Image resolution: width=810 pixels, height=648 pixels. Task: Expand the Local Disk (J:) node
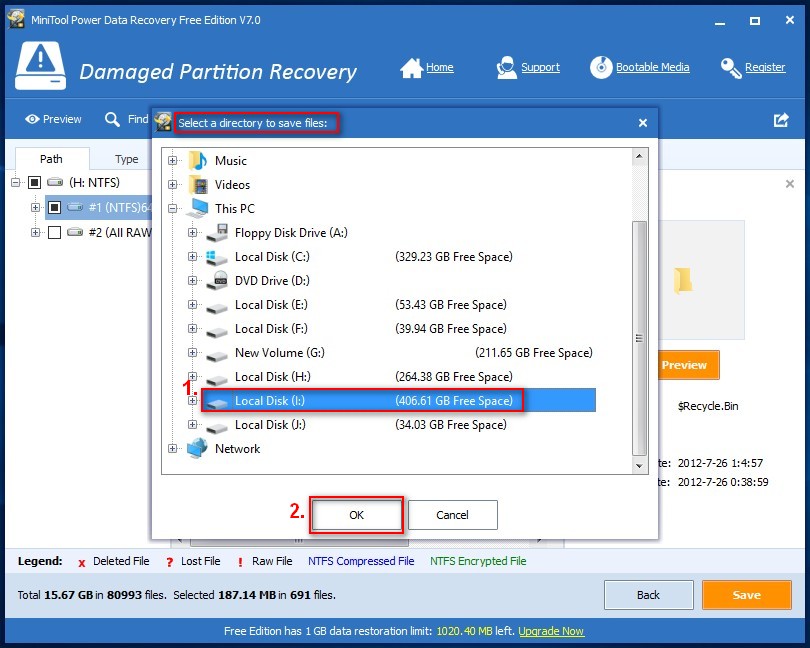(x=193, y=425)
